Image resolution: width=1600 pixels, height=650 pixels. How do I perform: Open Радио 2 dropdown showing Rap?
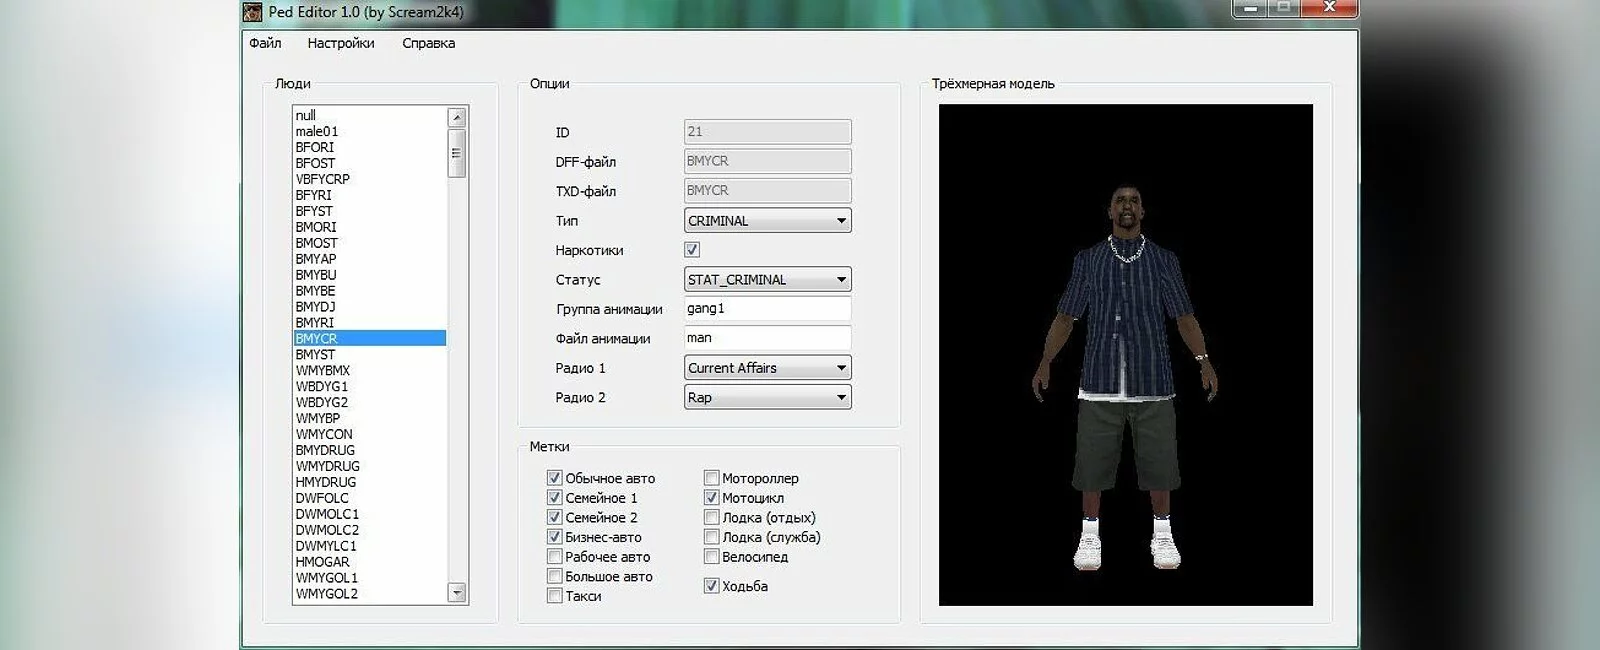[x=768, y=397]
